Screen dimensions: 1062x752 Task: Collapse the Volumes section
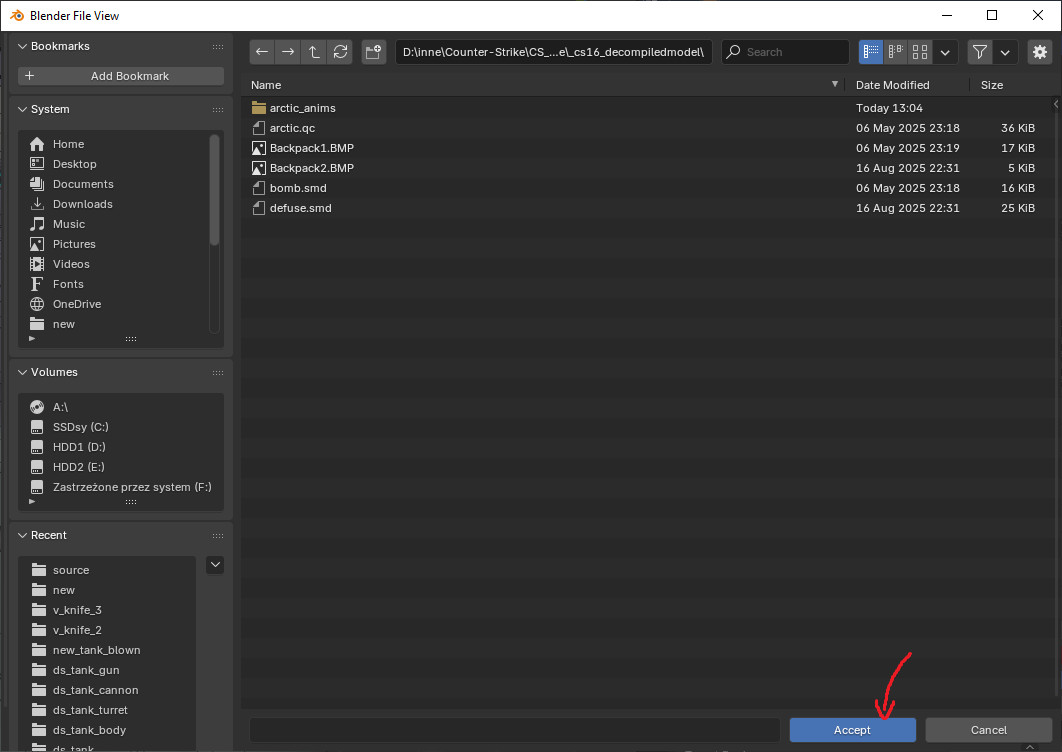22,372
